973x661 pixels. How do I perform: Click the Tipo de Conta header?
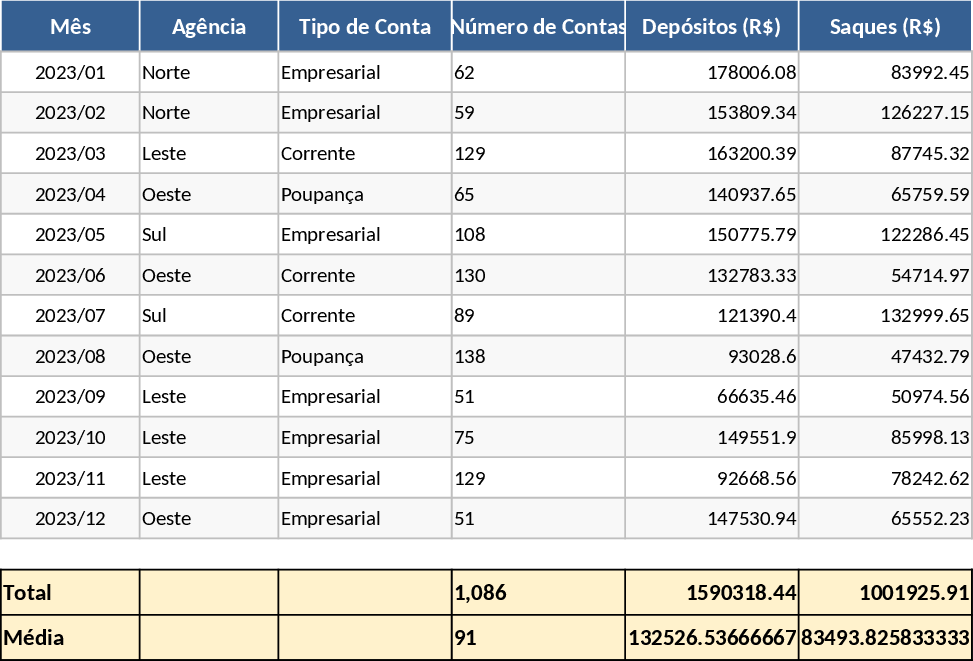365,27
